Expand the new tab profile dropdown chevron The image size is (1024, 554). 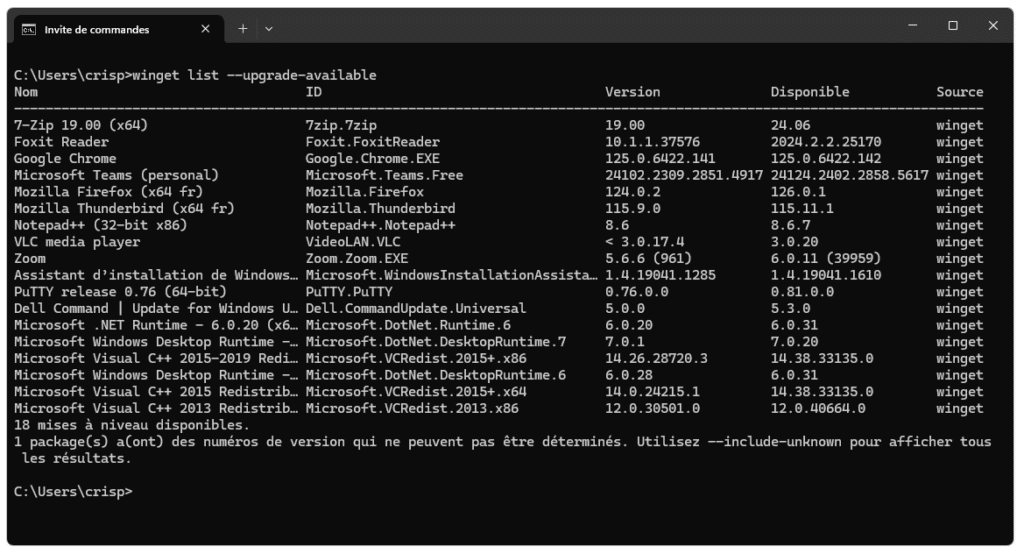pos(268,29)
